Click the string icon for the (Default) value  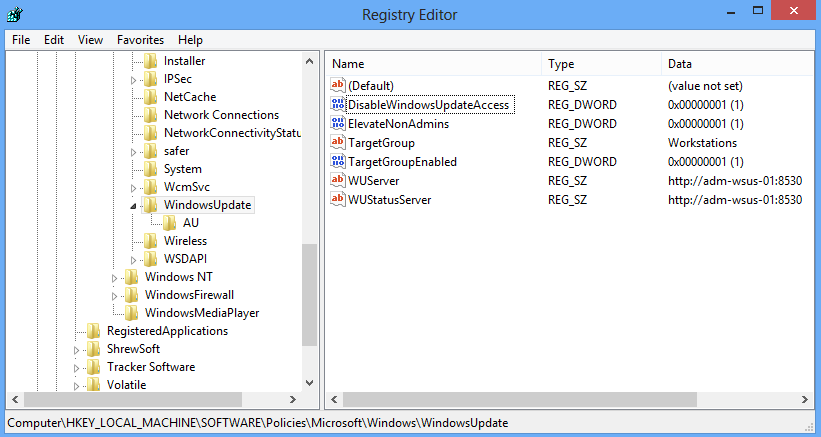(x=338, y=85)
